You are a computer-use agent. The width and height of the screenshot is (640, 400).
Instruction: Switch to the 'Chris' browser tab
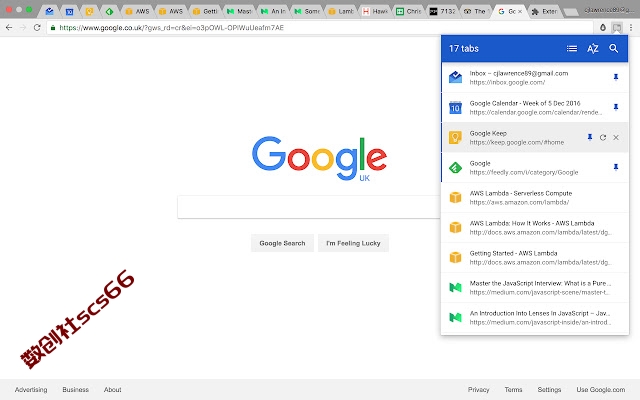(x=409, y=11)
